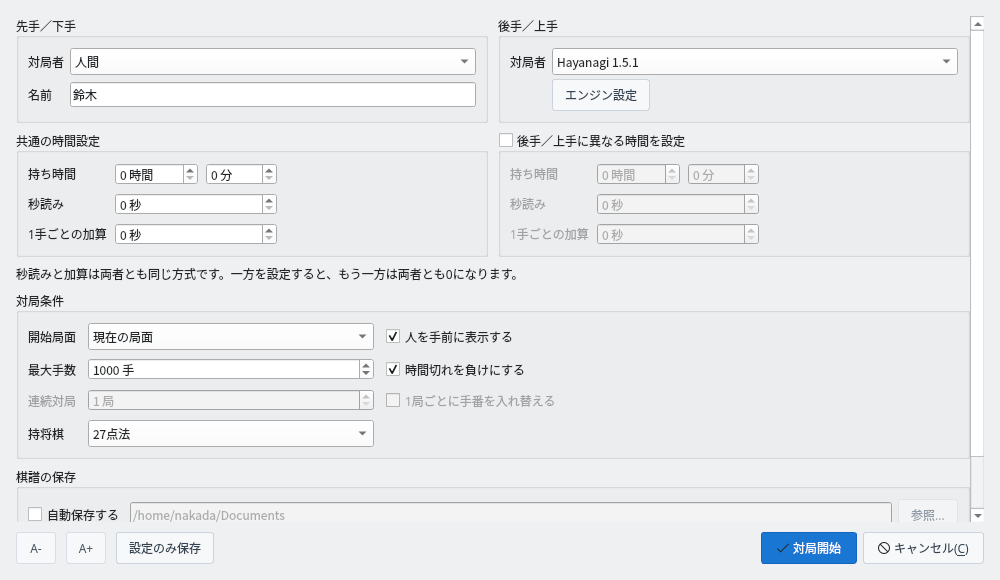
Task: Decrease font size with A- button
Action: click(36, 548)
